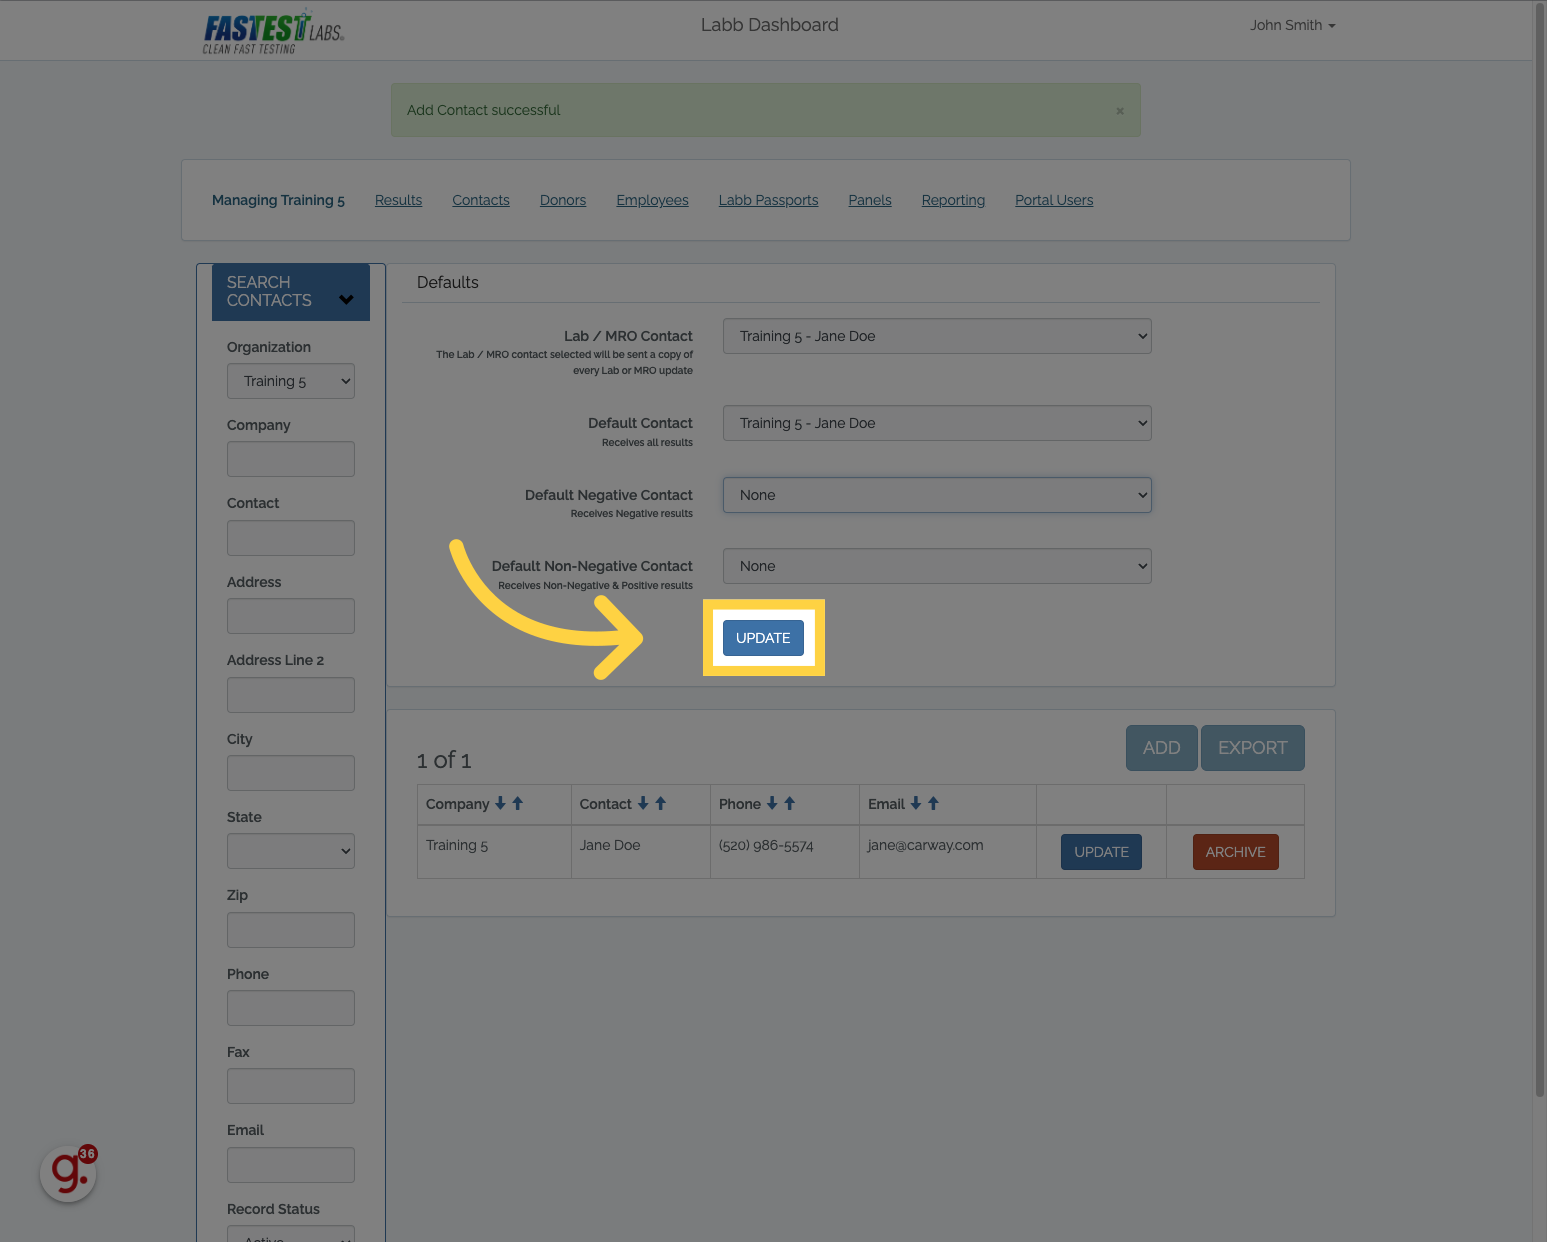The width and height of the screenshot is (1547, 1242).
Task: Click in the Zip search field
Action: [291, 930]
